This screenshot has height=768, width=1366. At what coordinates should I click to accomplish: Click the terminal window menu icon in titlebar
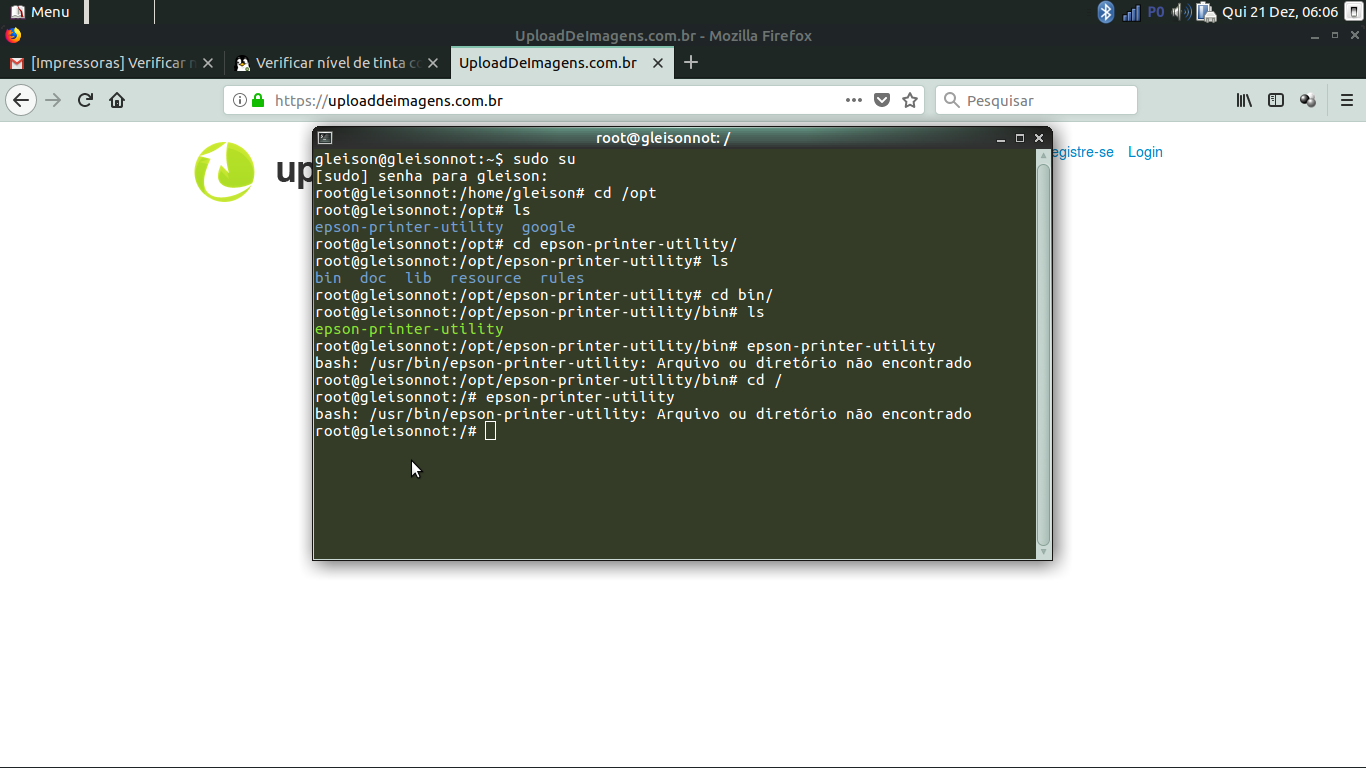pyautogui.click(x=325, y=138)
